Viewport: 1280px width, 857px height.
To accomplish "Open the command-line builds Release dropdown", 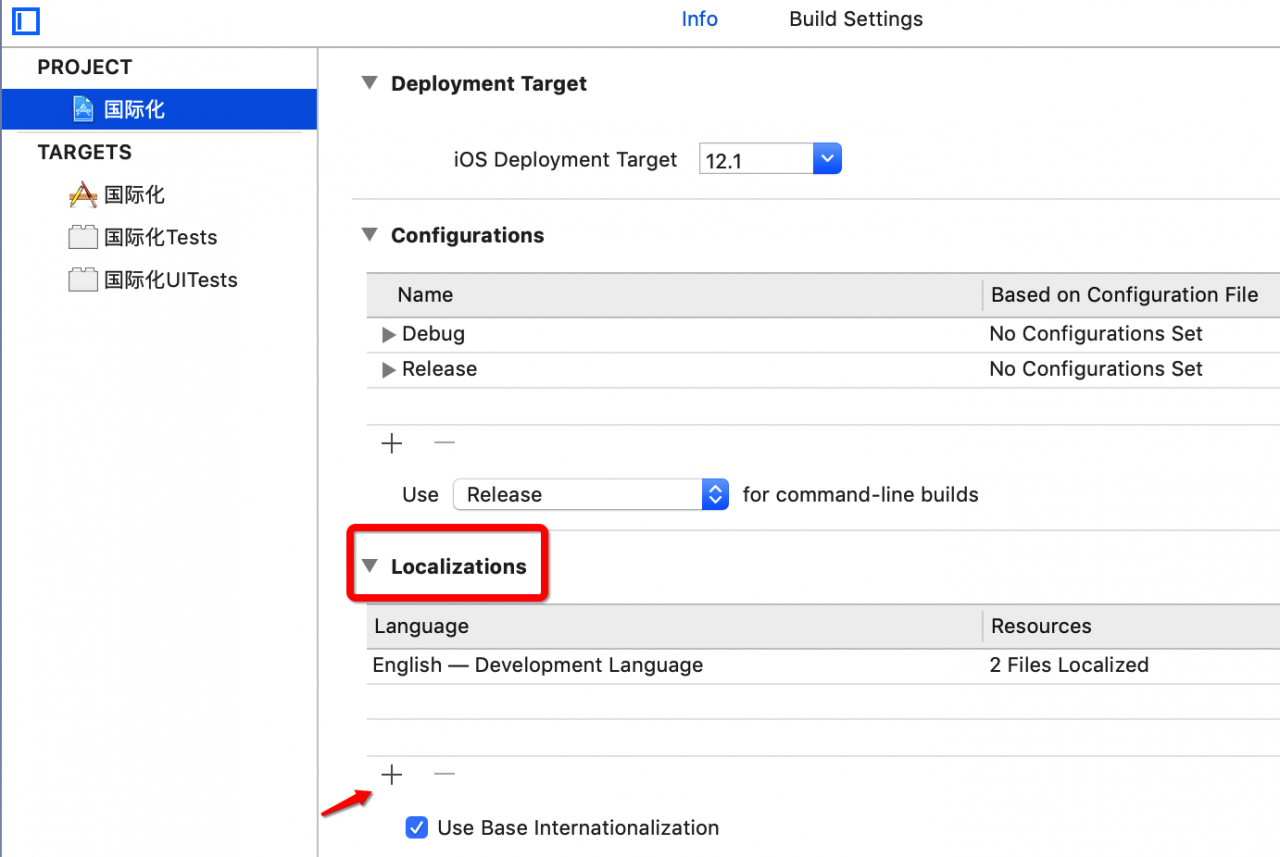I will [x=591, y=494].
